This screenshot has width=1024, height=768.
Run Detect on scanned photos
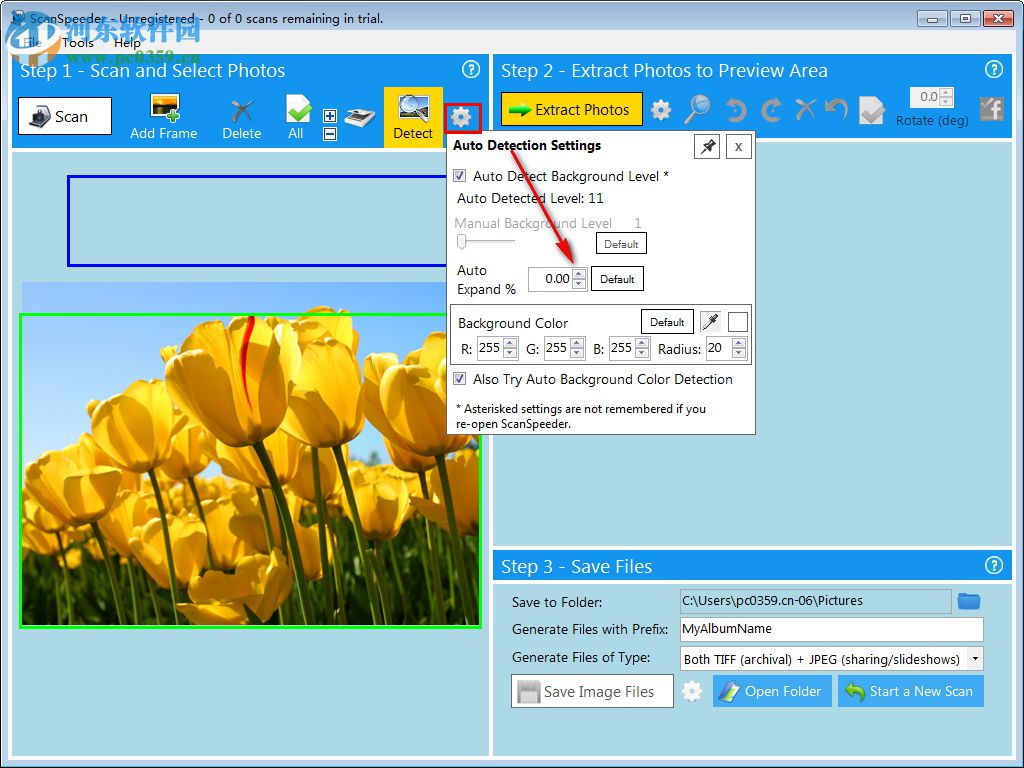413,117
